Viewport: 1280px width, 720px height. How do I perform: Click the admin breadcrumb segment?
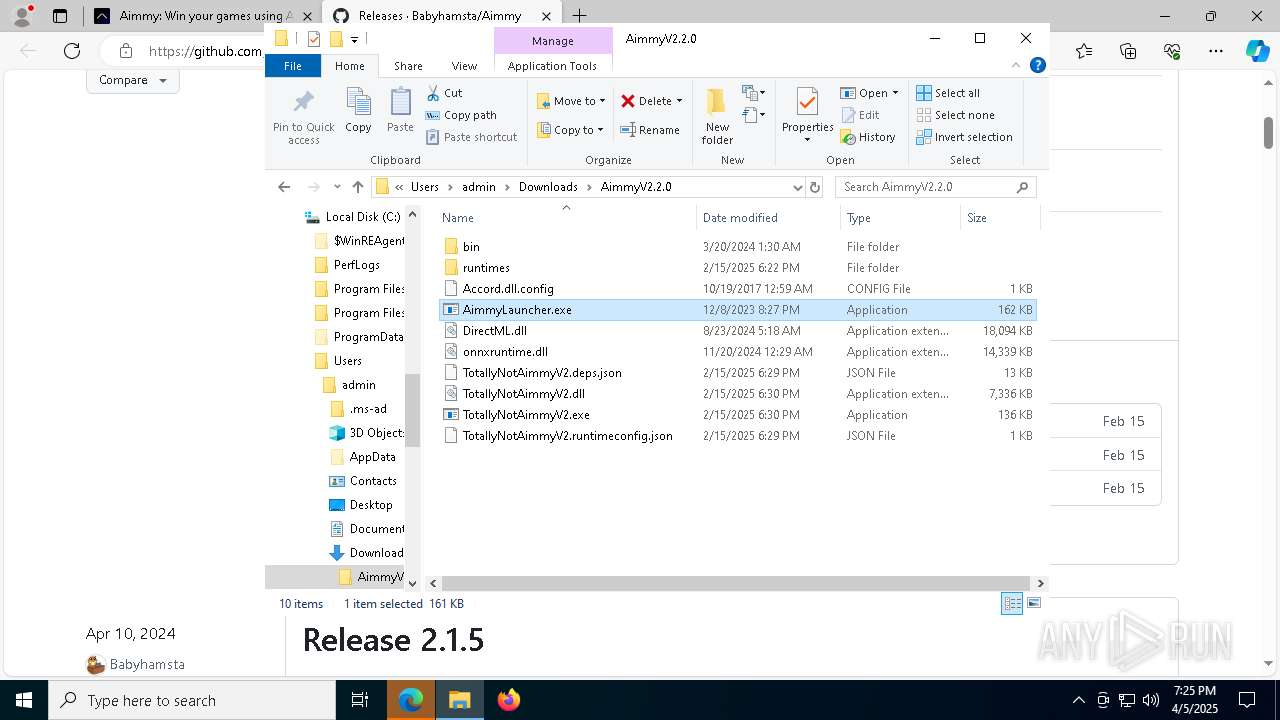[479, 187]
